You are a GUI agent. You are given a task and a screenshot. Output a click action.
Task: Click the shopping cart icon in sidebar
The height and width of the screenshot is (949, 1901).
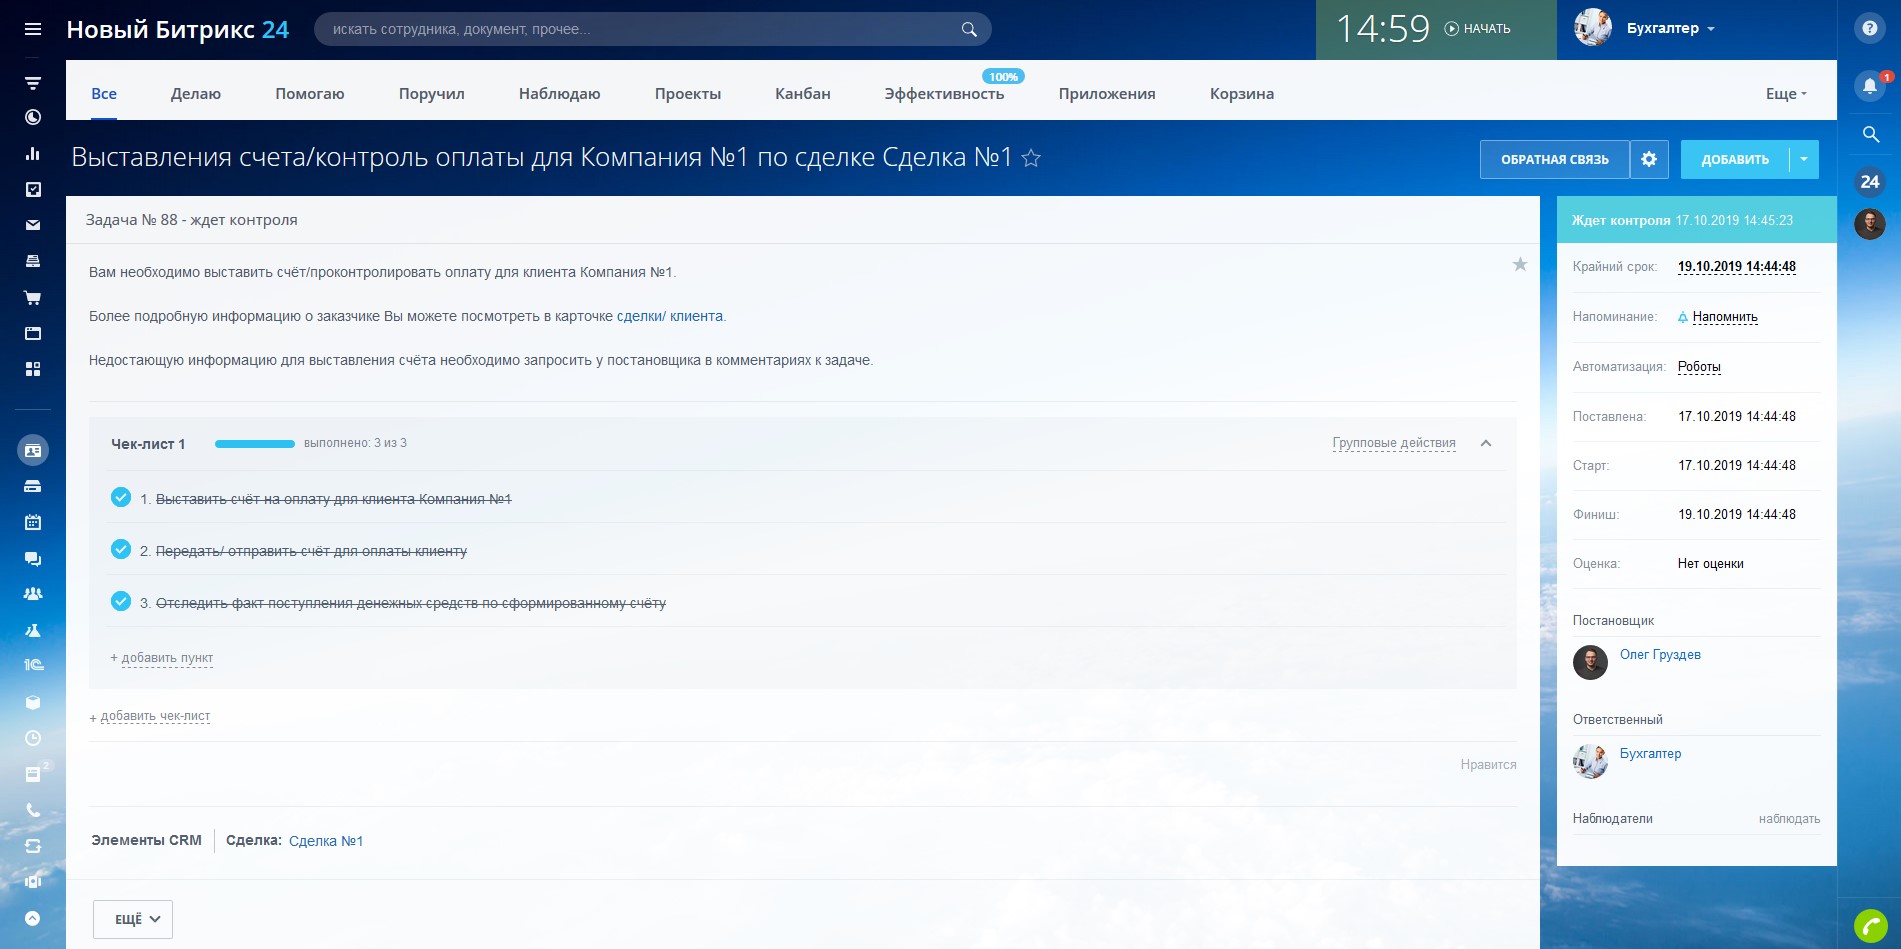tap(33, 297)
